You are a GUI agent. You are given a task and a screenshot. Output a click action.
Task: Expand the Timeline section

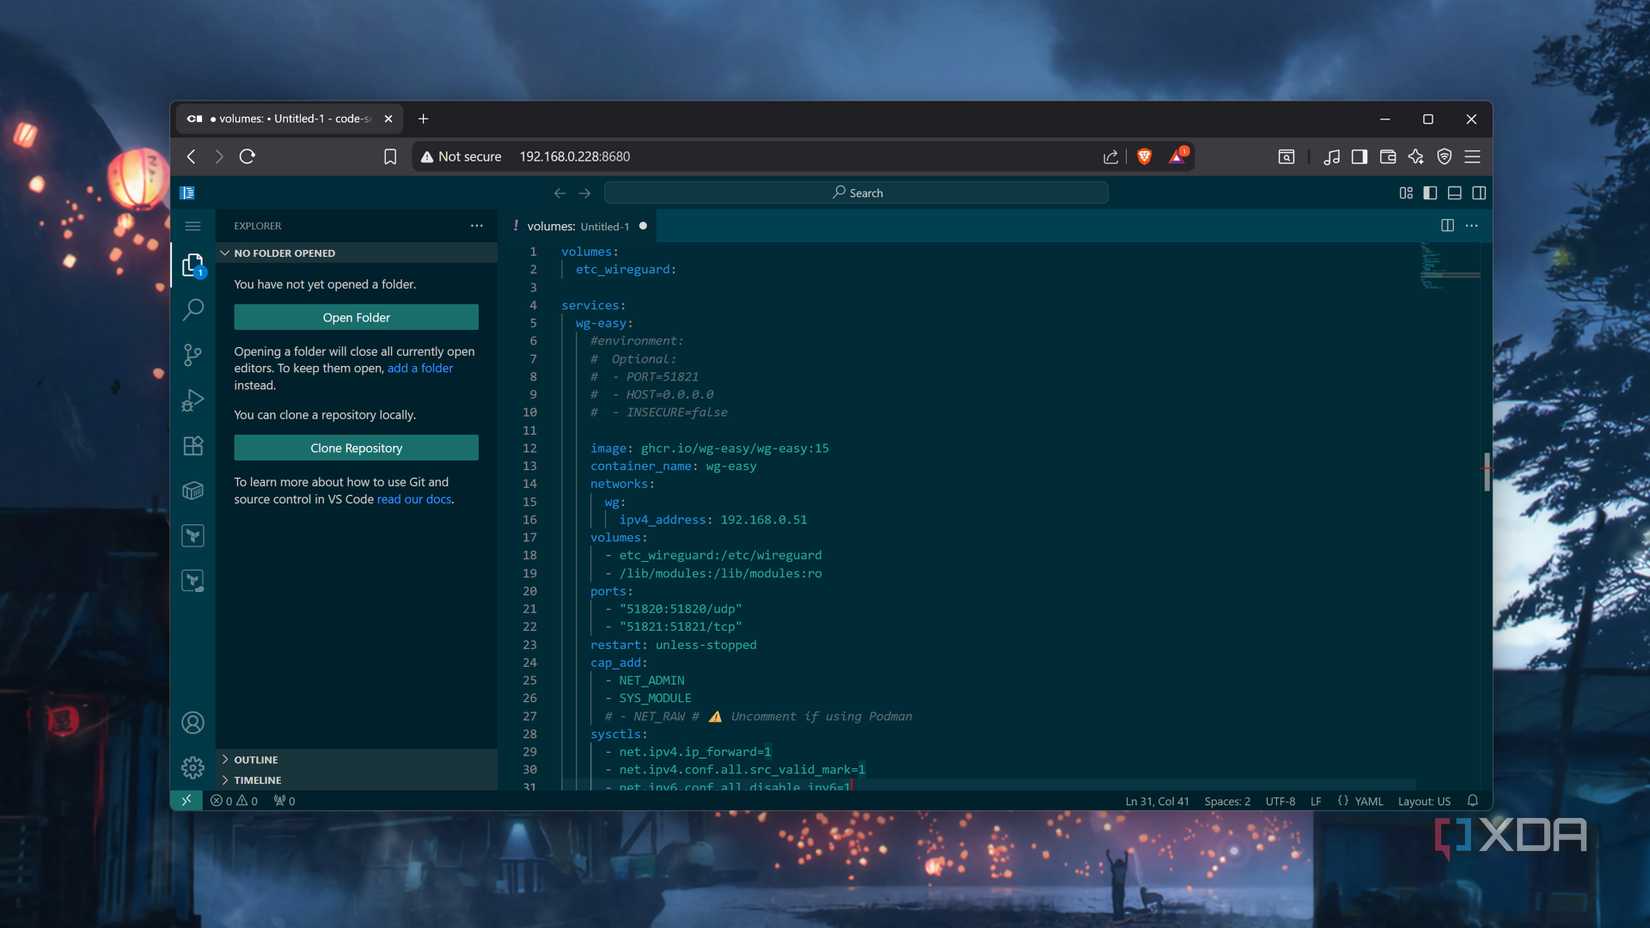pyautogui.click(x=257, y=780)
